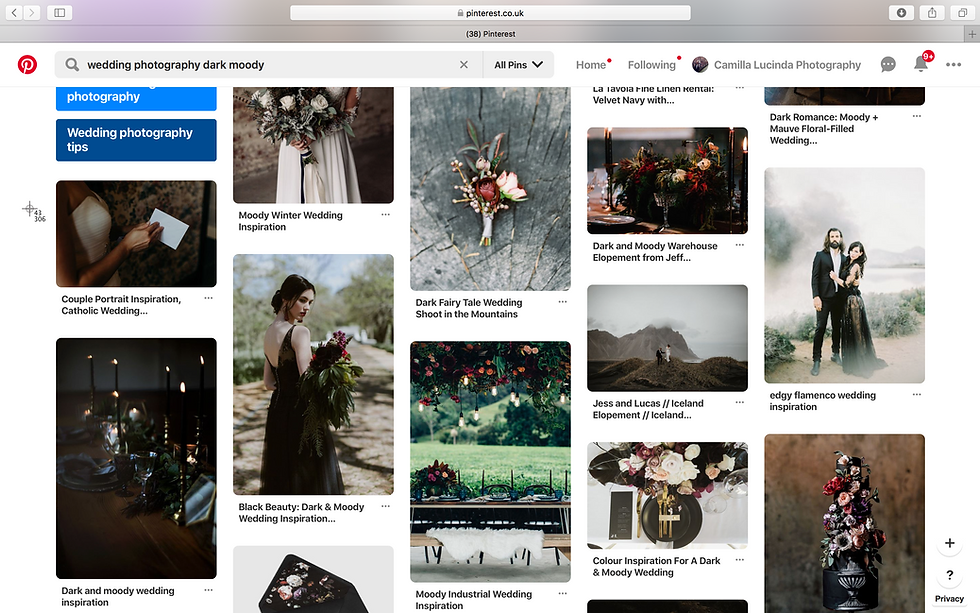Viewport: 980px width, 613px height.
Task: Open the boutonniere on wood pin image
Action: (490, 189)
